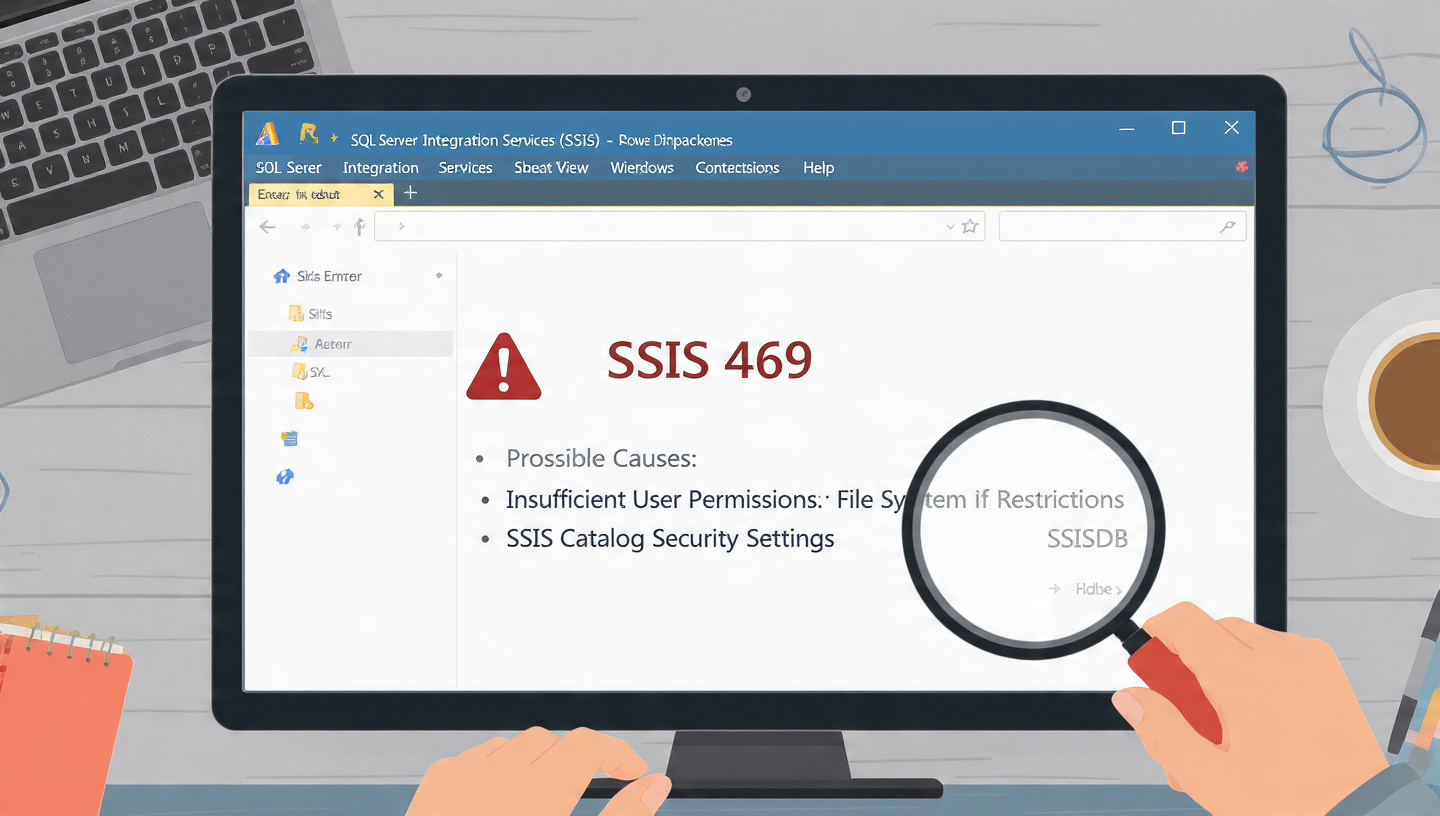Click the back arrow navigation icon

267,227
